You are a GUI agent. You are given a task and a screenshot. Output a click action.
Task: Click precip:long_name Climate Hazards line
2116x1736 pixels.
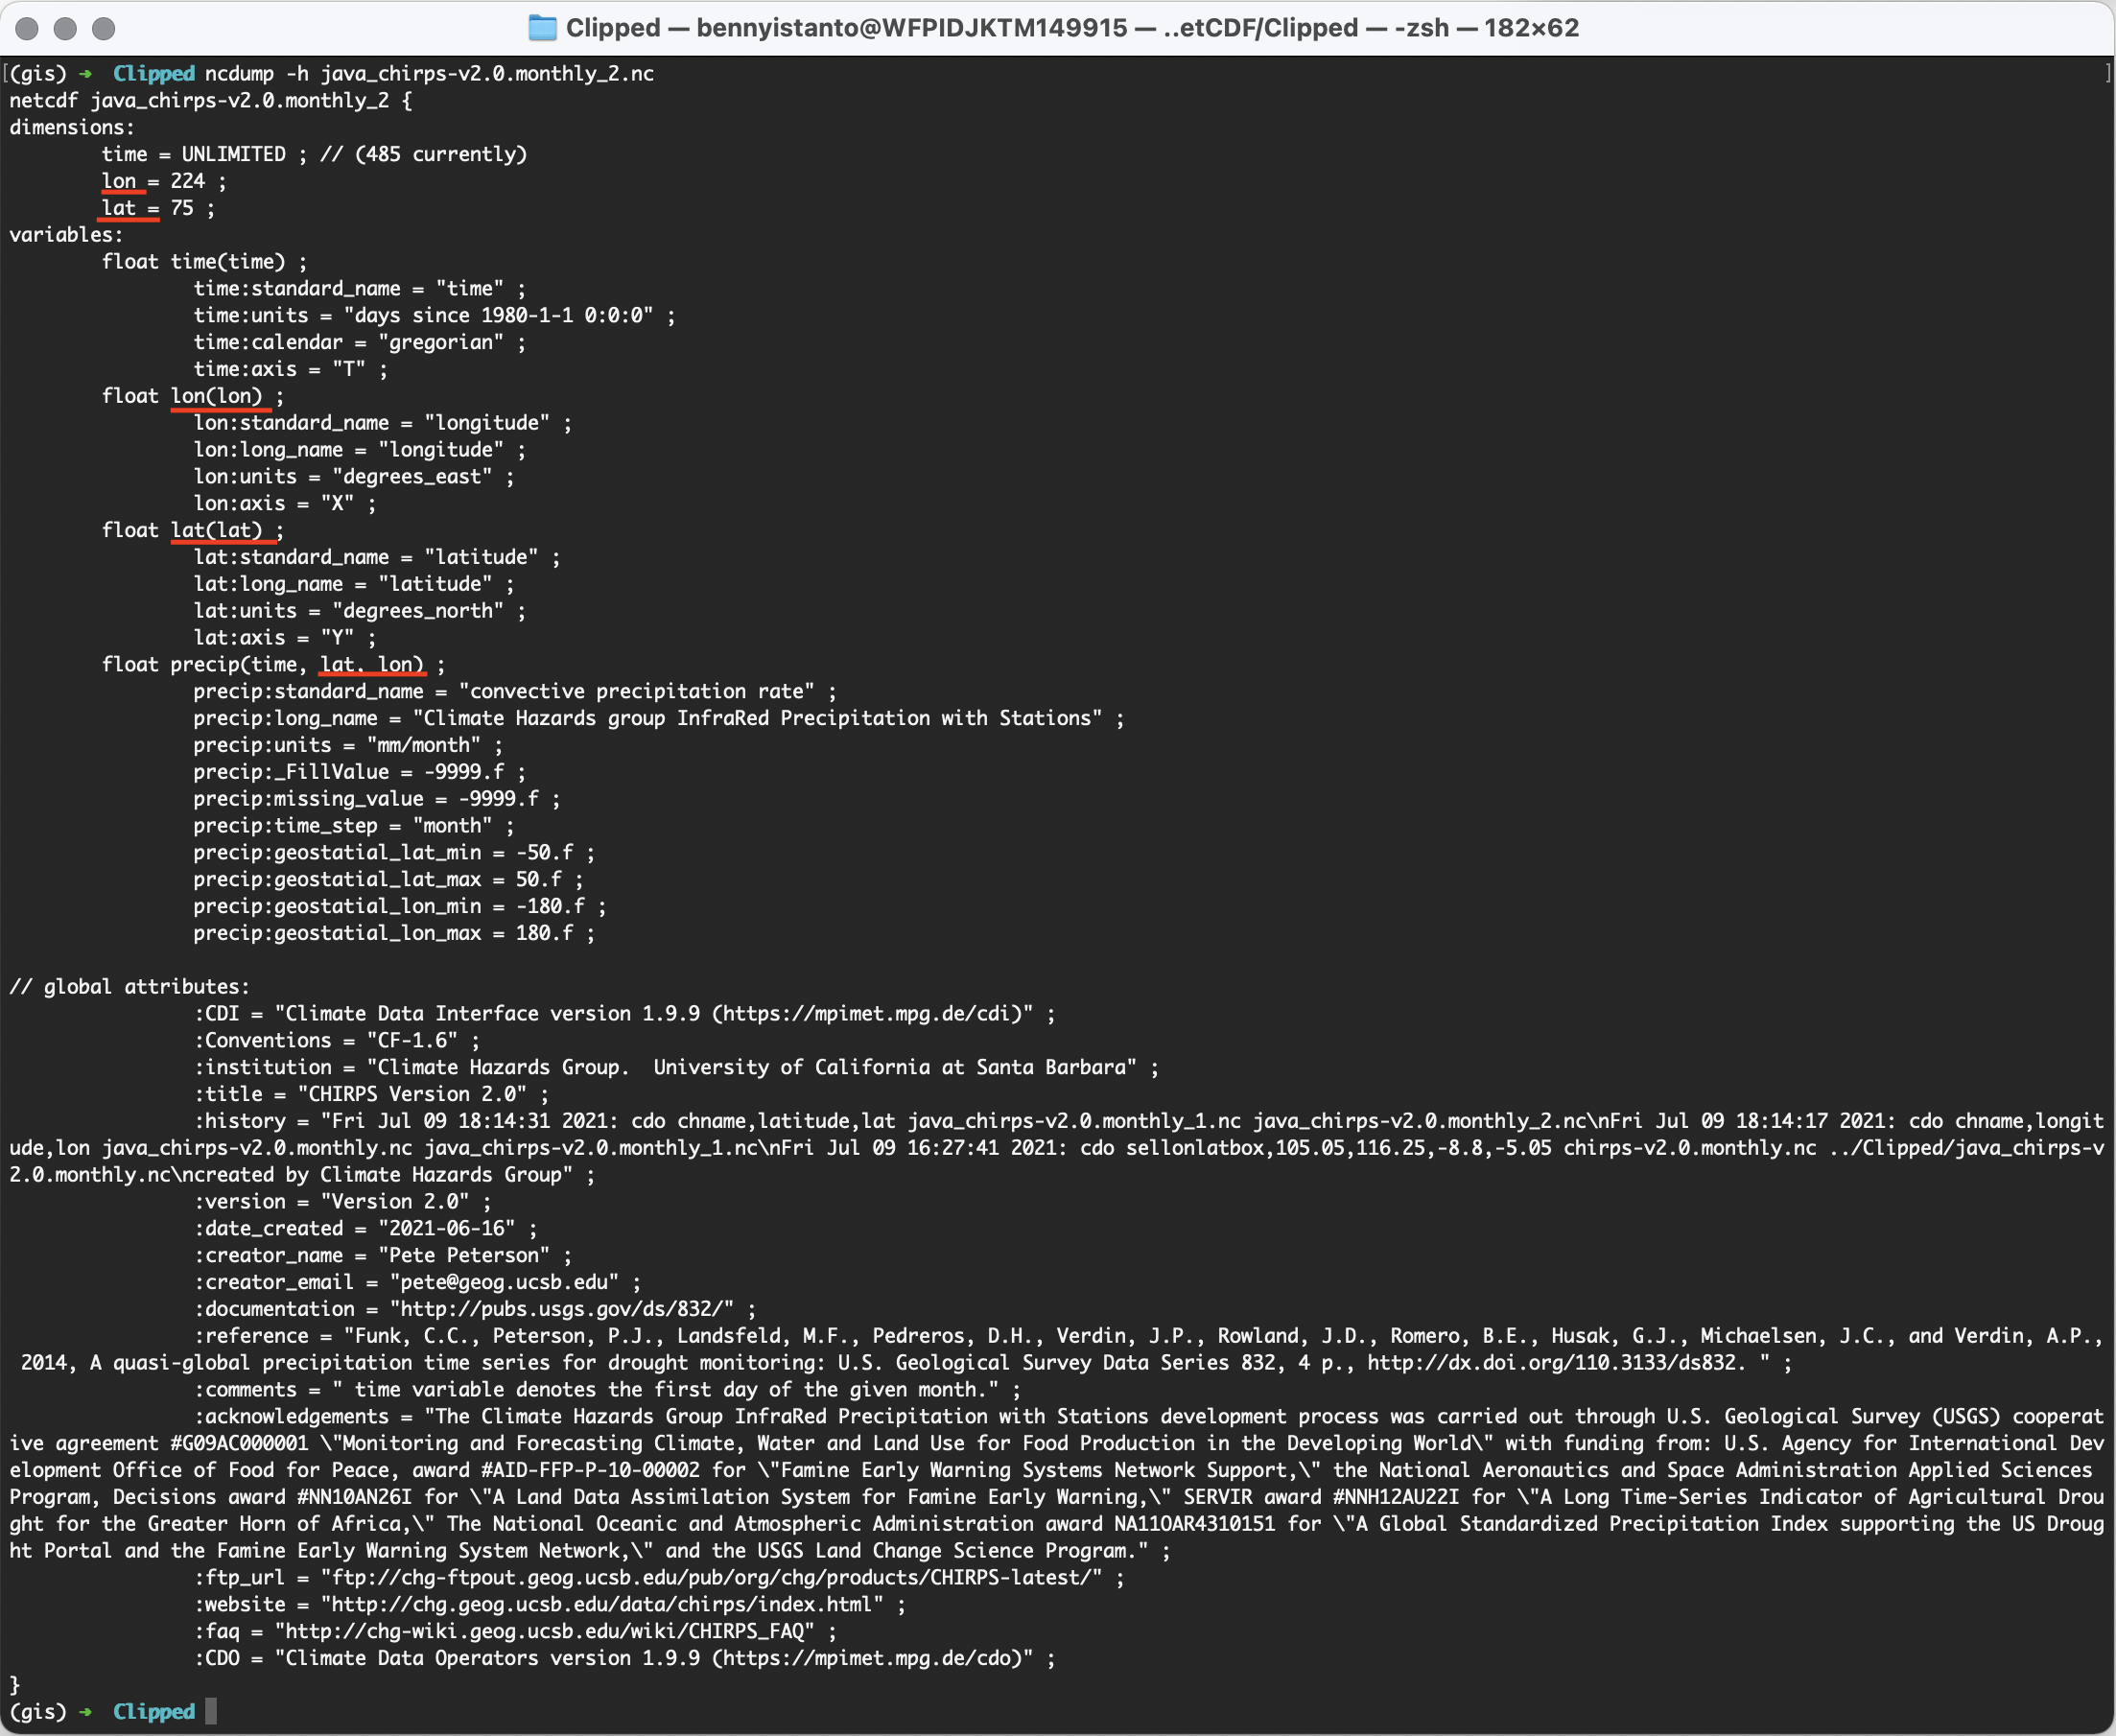[659, 718]
